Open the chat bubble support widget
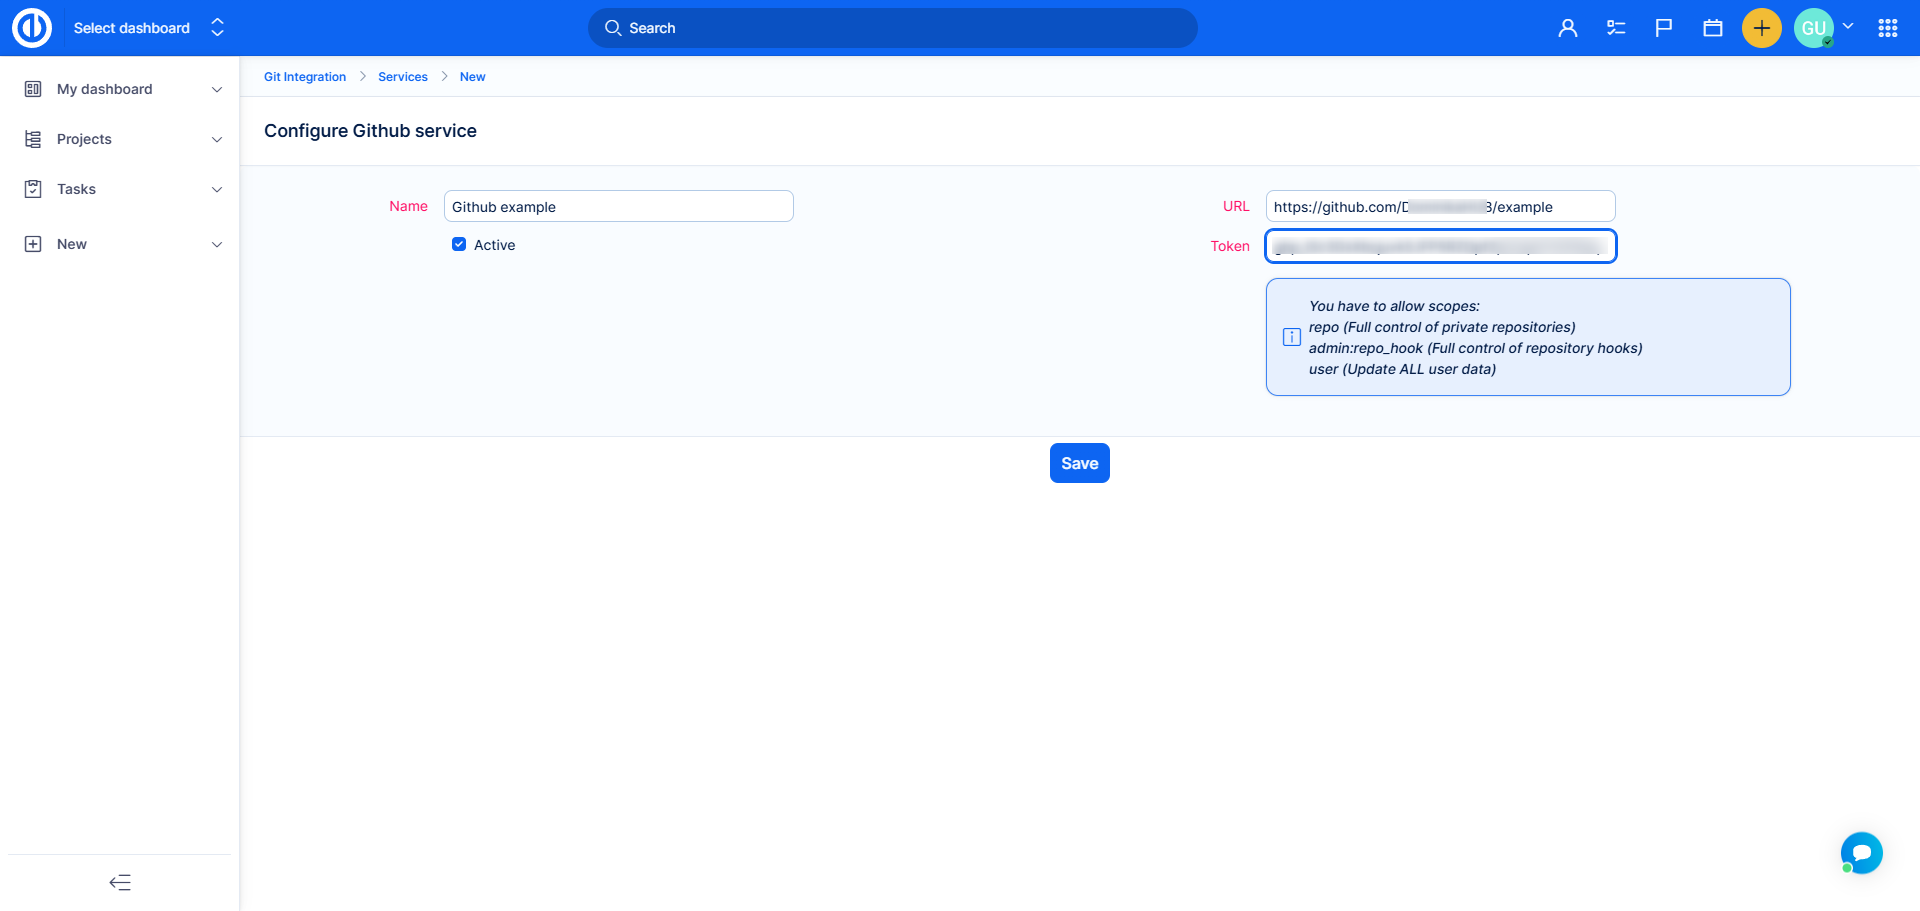Image resolution: width=1920 pixels, height=911 pixels. click(1861, 853)
